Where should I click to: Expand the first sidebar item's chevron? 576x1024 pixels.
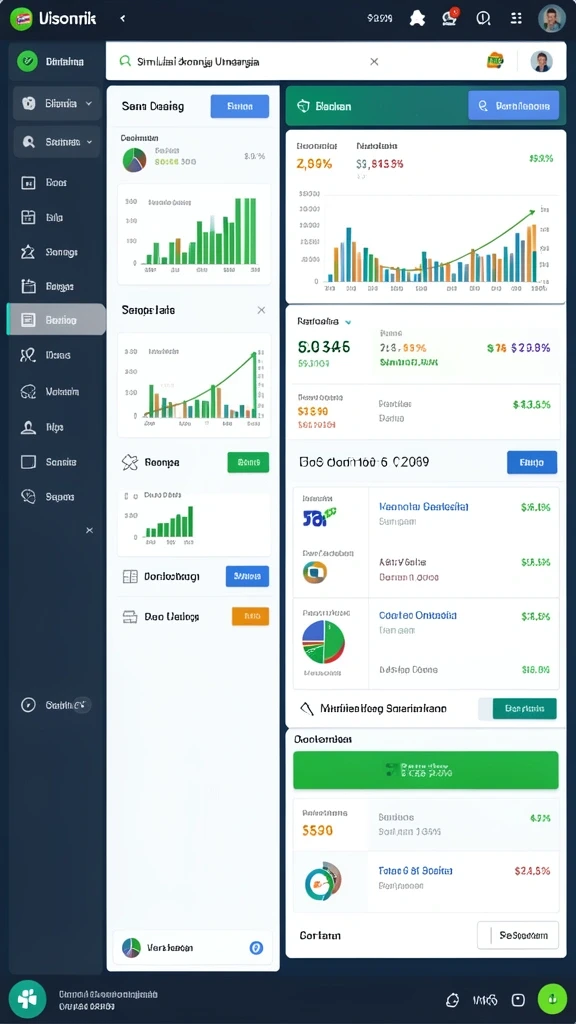89,103
